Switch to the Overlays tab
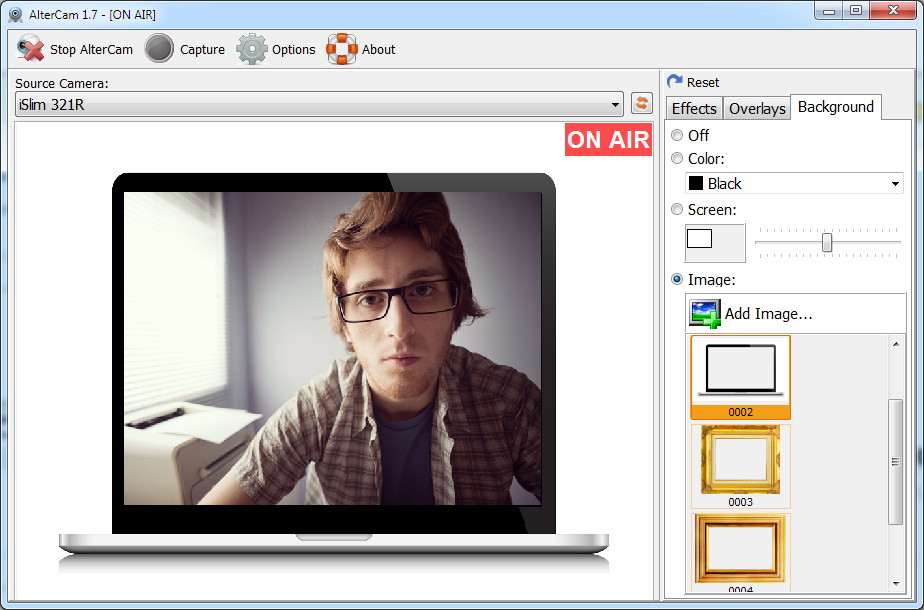Screen dimensions: 924x610 pyautogui.click(x=757, y=108)
